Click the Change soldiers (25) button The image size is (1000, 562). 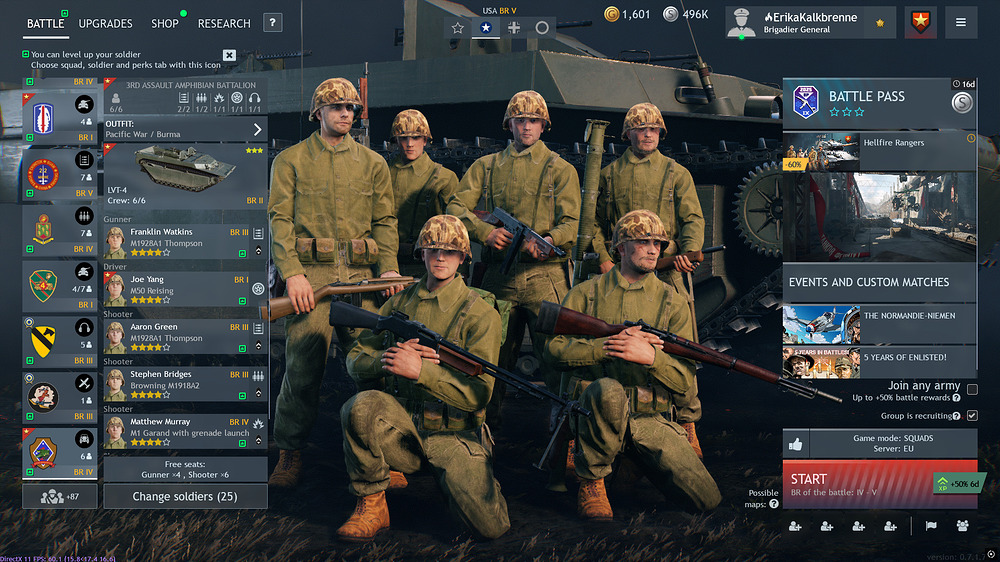[x=185, y=496]
